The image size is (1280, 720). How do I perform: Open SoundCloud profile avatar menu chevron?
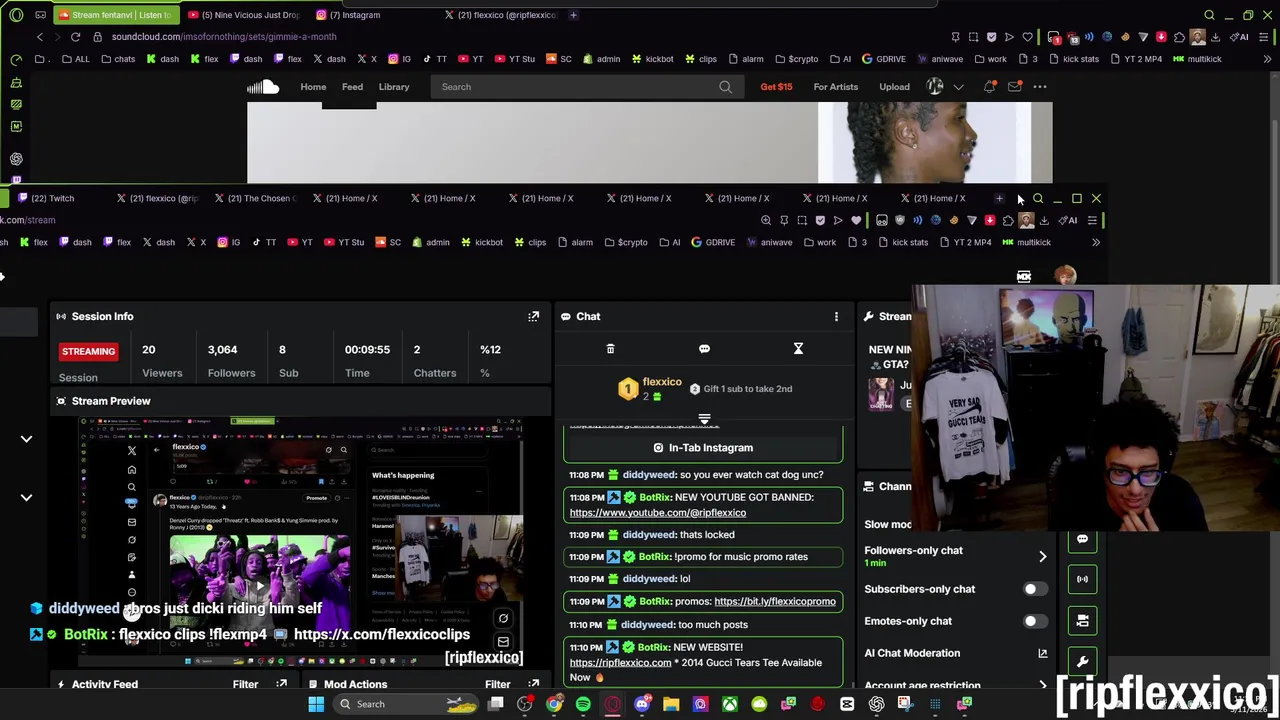pos(958,87)
